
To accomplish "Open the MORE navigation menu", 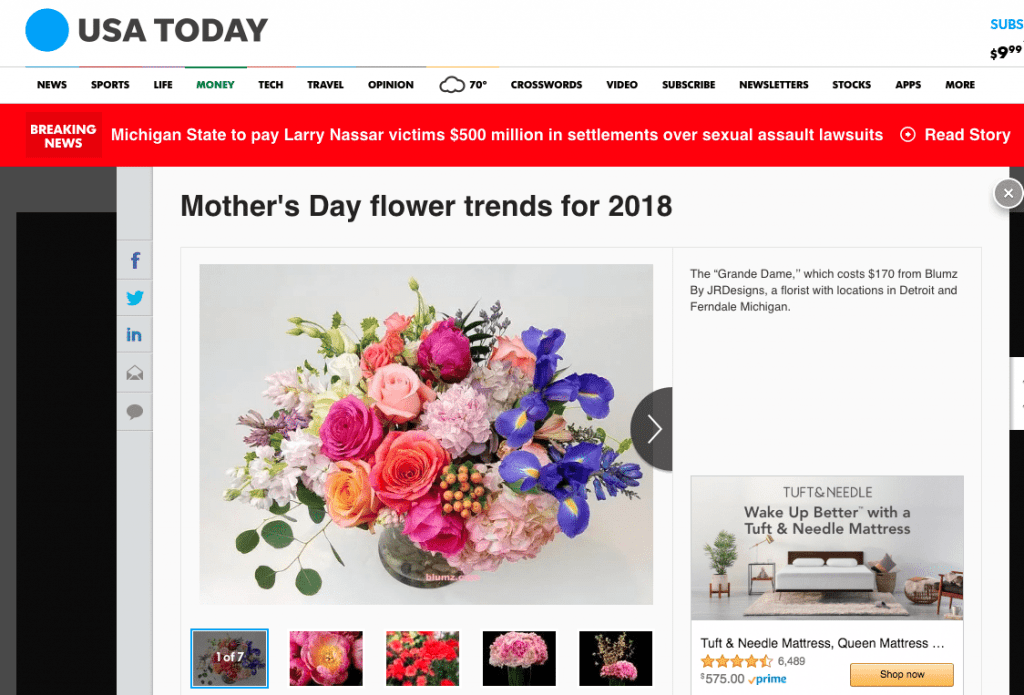I will [x=959, y=85].
